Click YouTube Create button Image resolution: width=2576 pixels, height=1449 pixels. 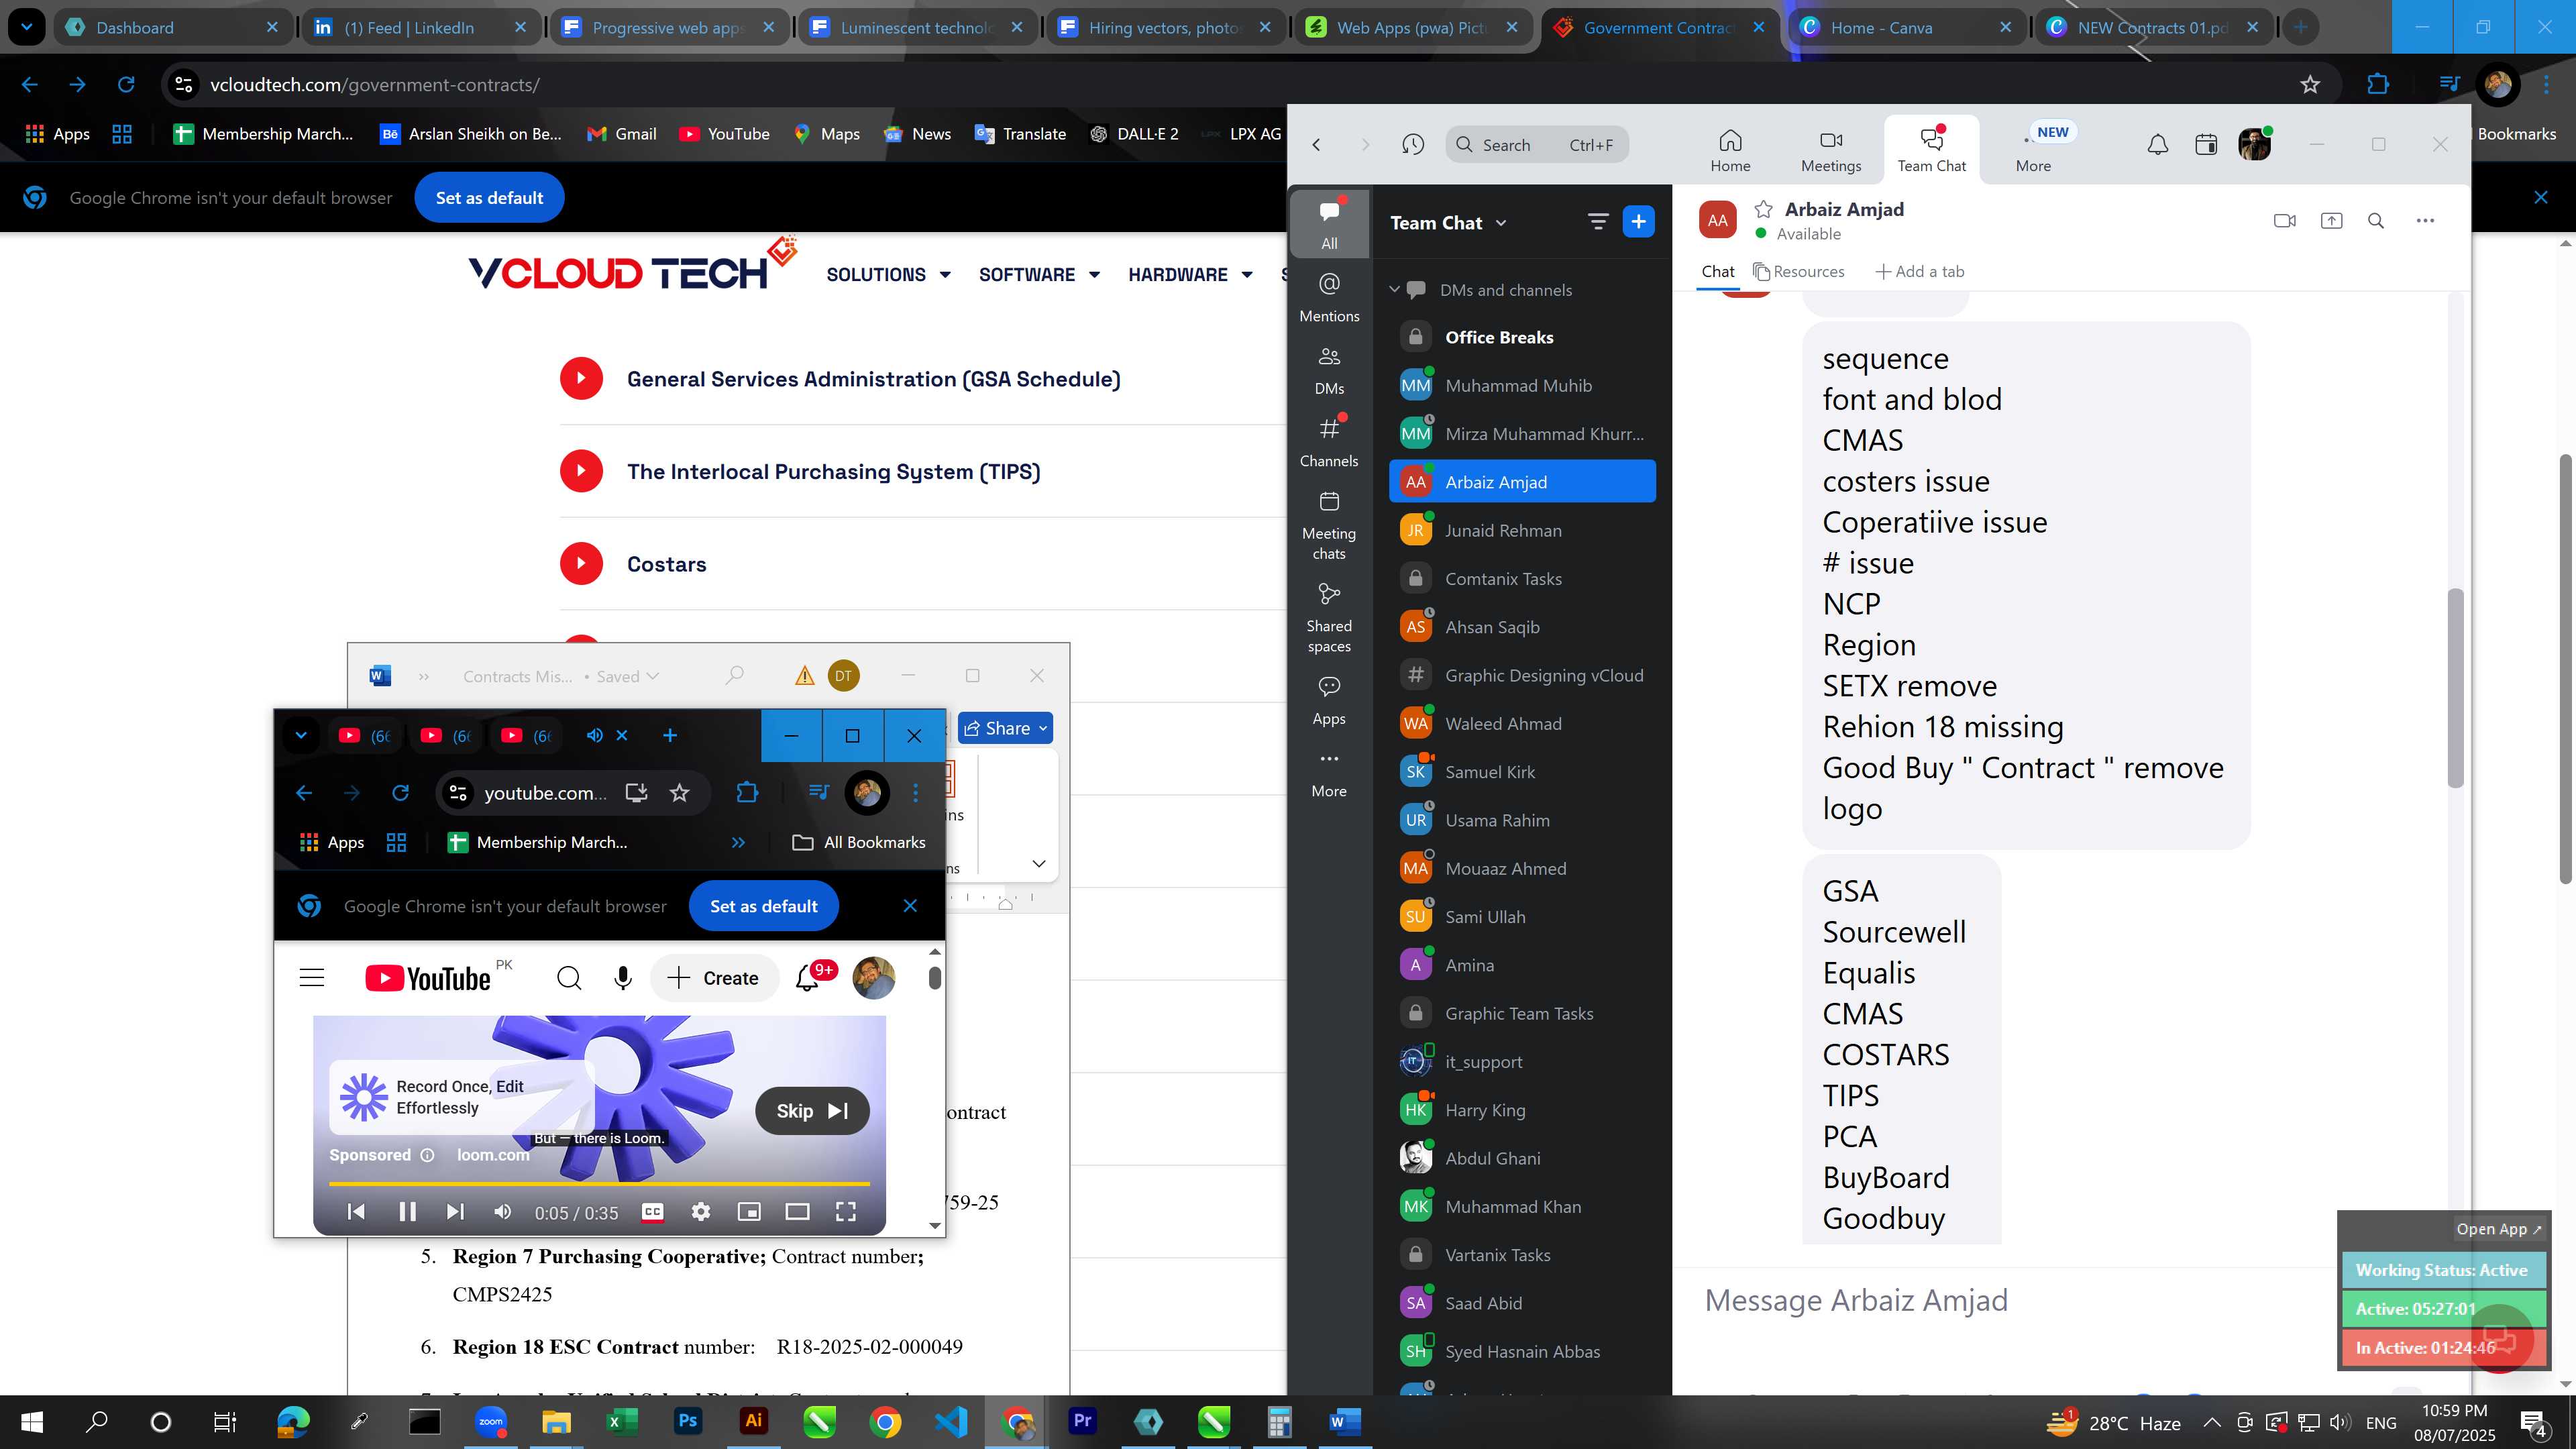pyautogui.click(x=713, y=978)
